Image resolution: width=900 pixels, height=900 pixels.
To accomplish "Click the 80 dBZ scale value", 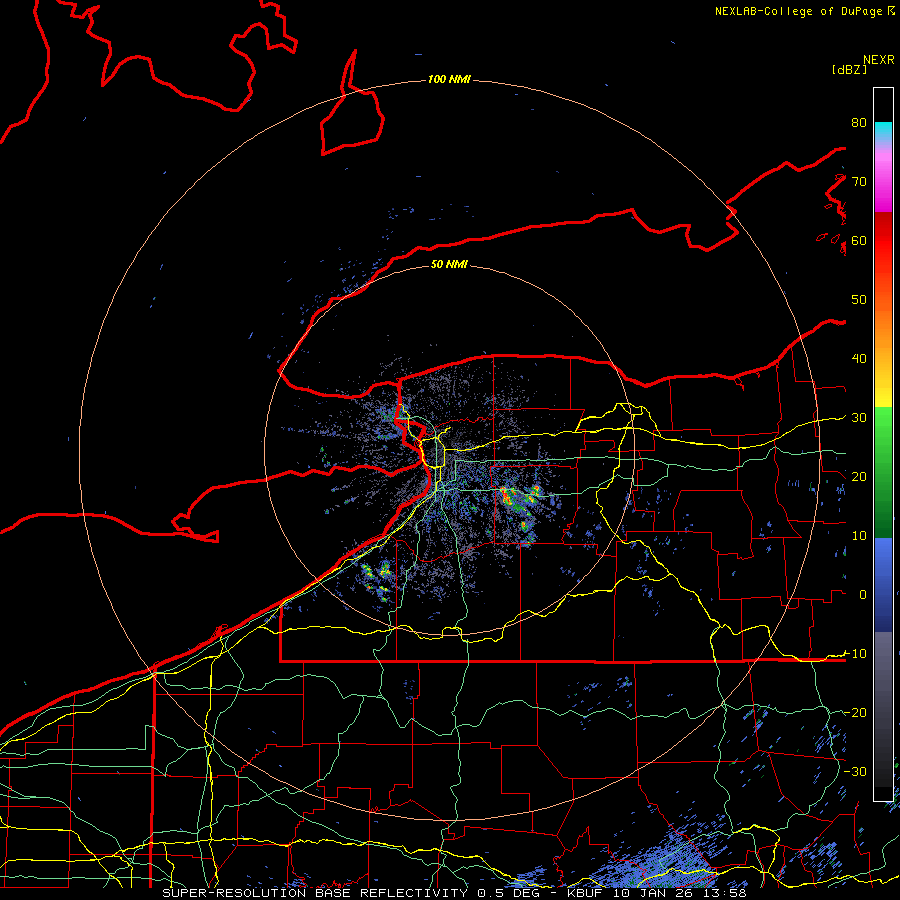I will pos(859,122).
